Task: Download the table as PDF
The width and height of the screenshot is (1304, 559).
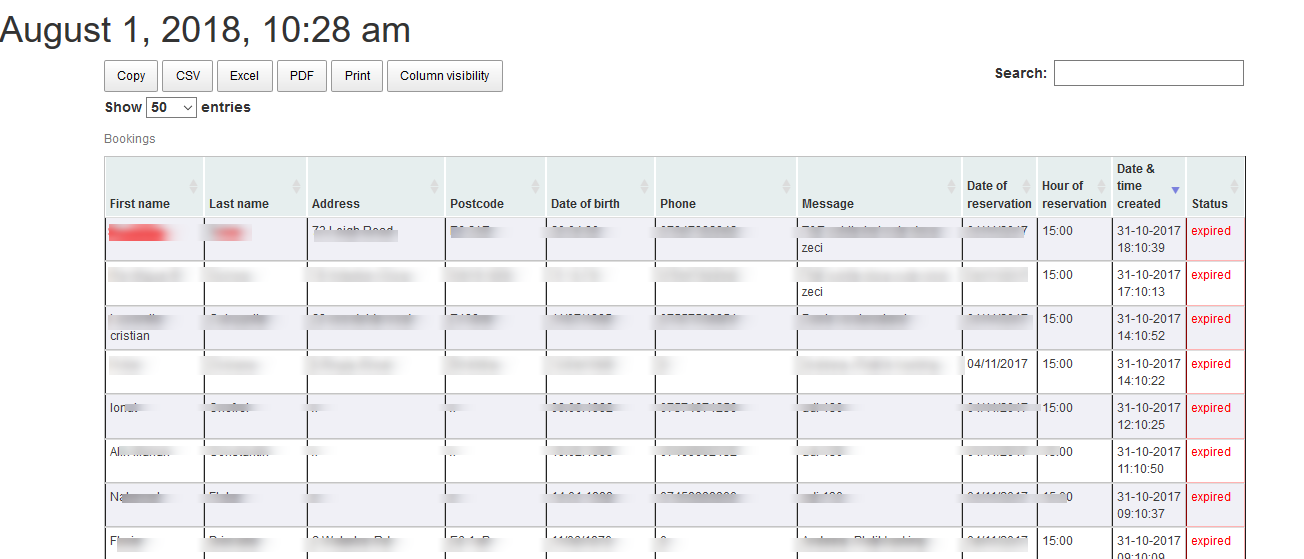Action: pos(302,76)
